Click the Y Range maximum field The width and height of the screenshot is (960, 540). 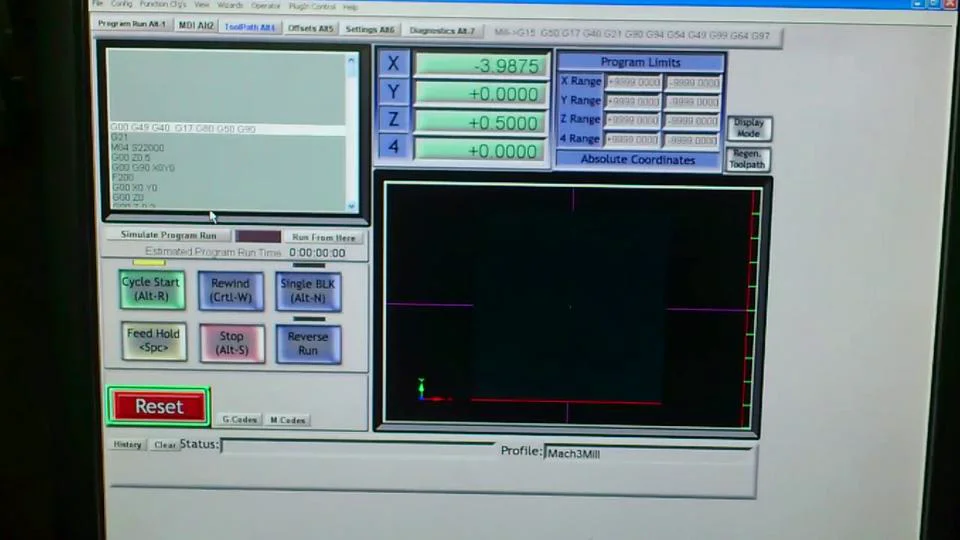633,101
